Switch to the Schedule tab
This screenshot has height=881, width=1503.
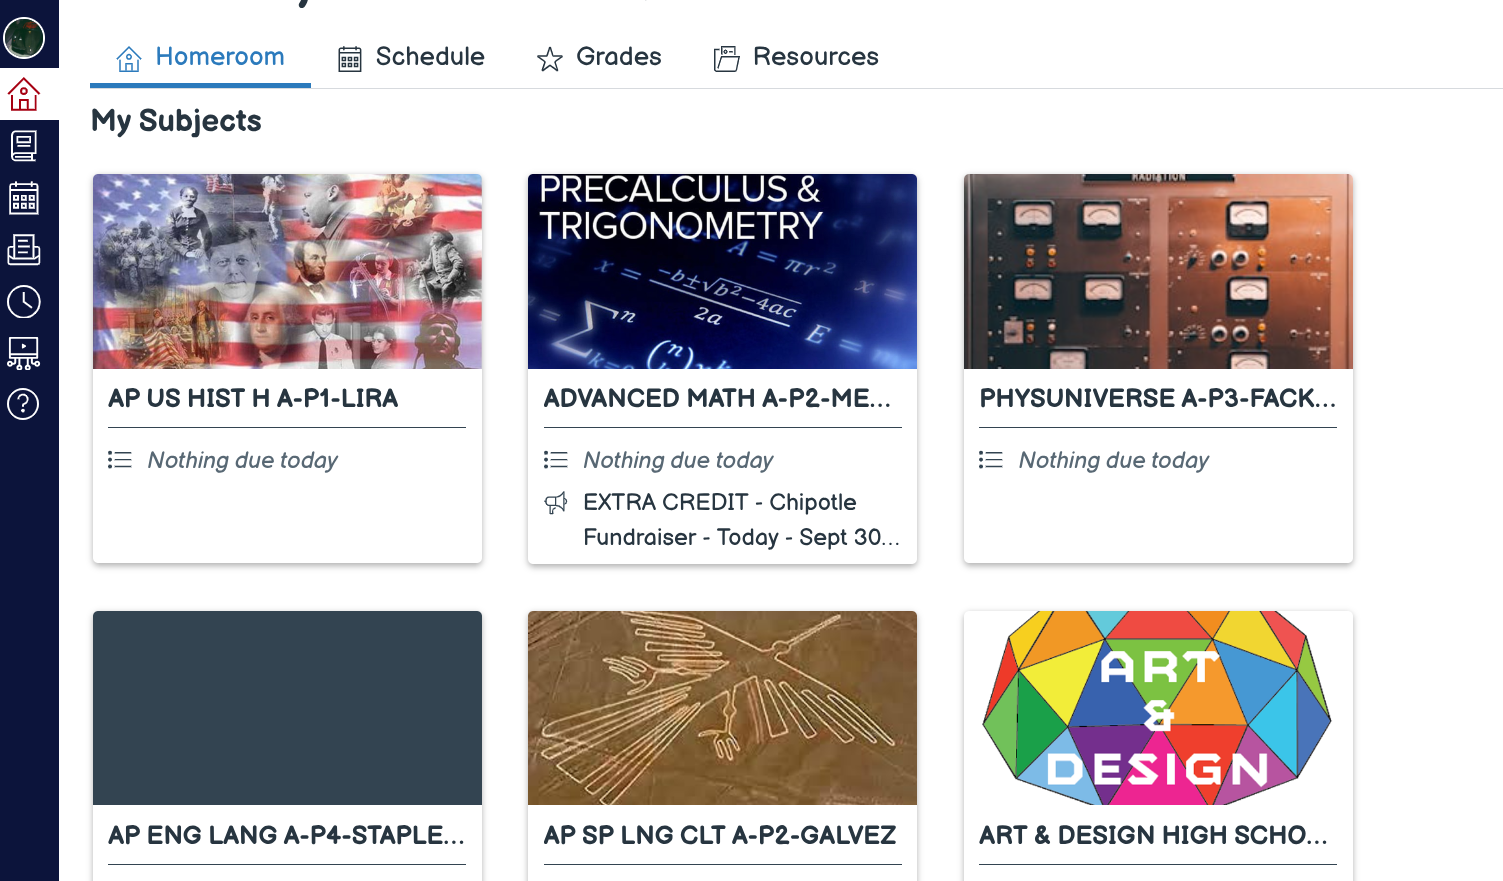(x=411, y=57)
